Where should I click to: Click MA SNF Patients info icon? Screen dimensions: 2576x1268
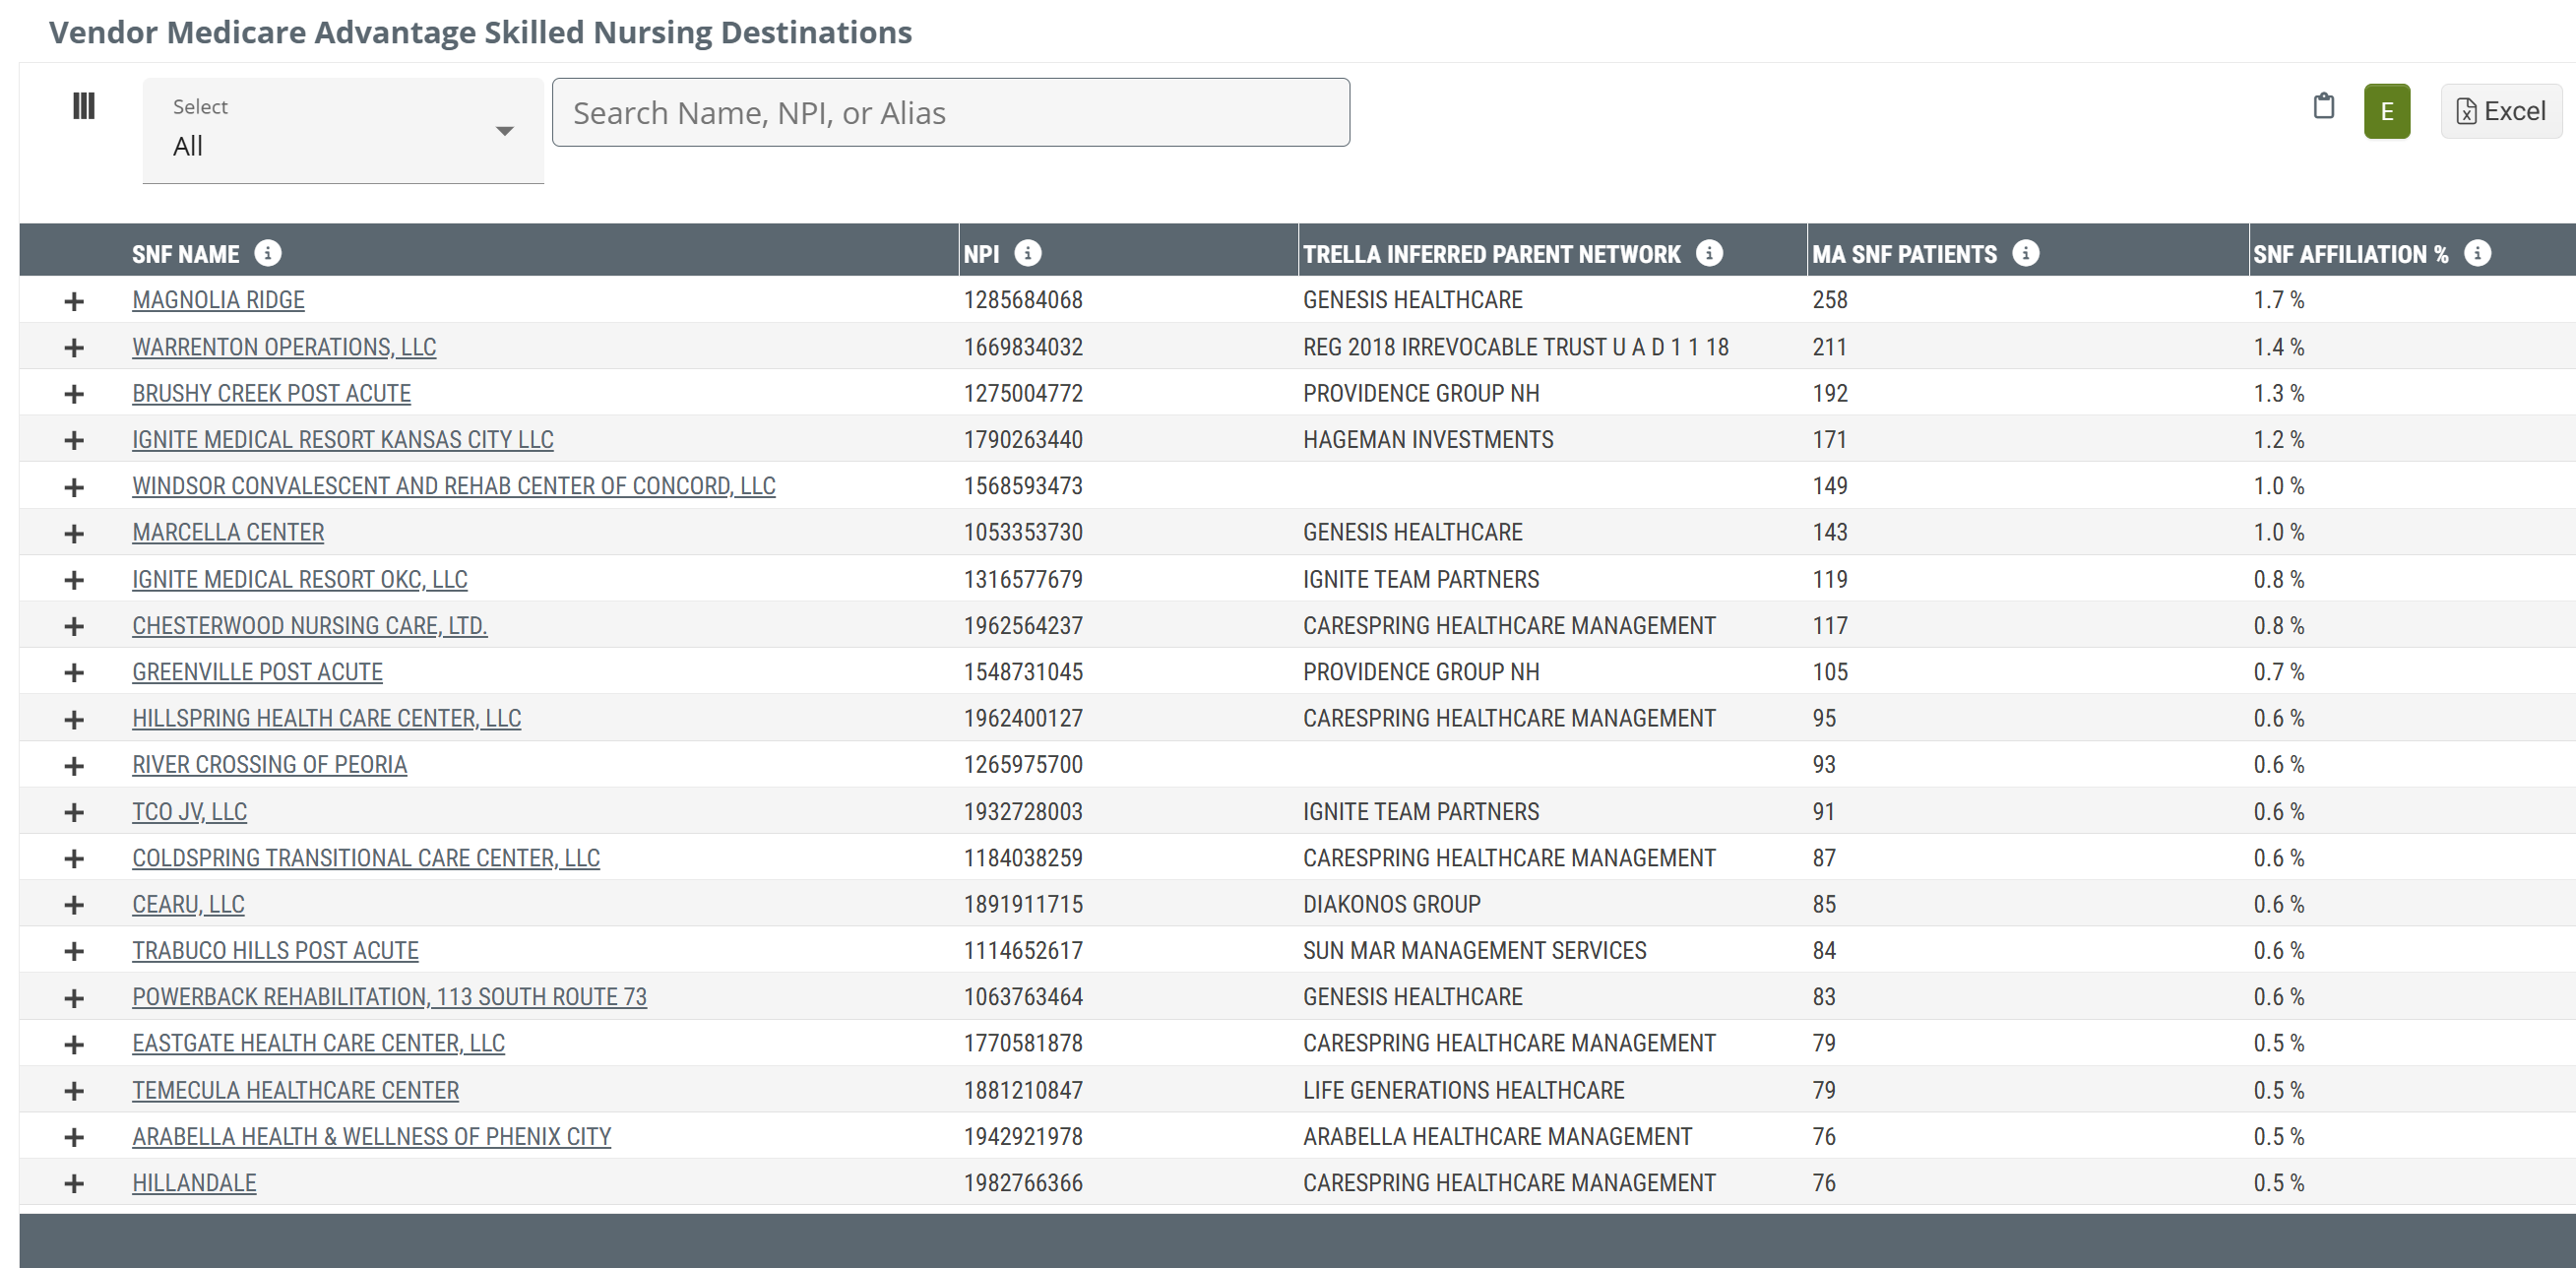2025,254
